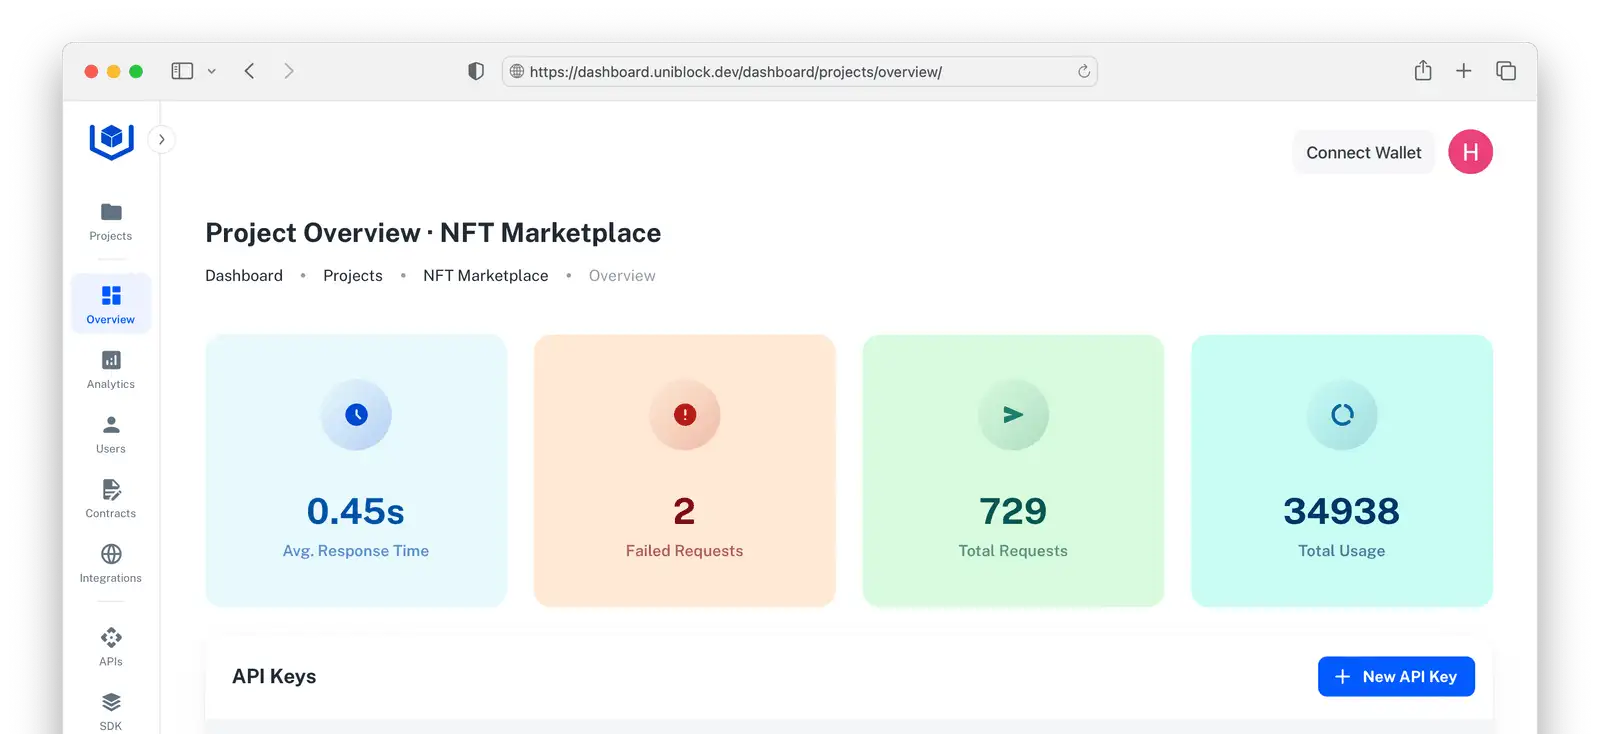Open the Projects folder icon in sidebar

click(x=111, y=212)
